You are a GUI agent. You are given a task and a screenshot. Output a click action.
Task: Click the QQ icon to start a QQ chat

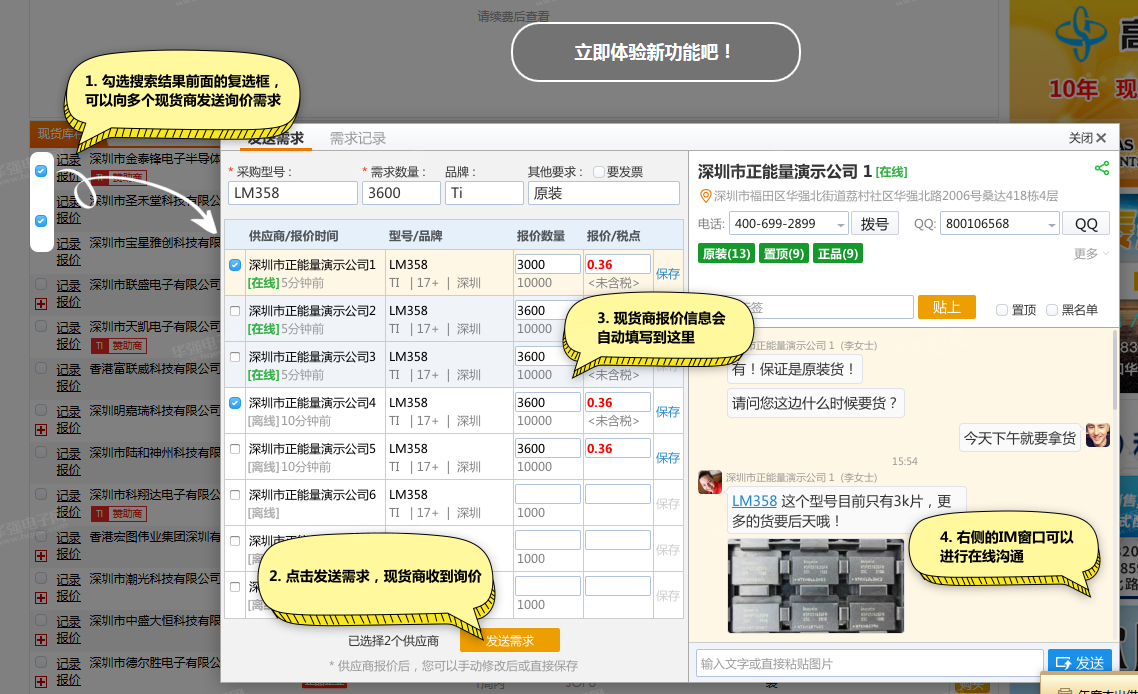coord(1086,223)
